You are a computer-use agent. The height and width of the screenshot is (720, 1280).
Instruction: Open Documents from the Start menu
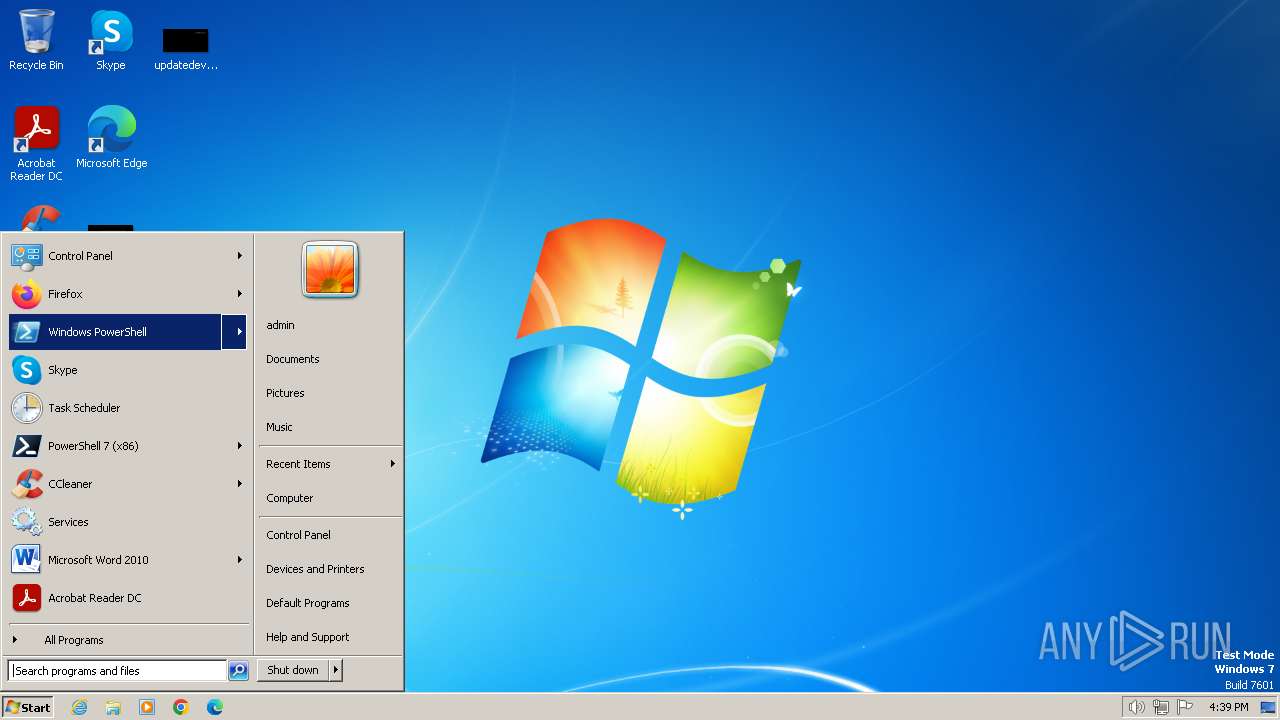coord(330,359)
